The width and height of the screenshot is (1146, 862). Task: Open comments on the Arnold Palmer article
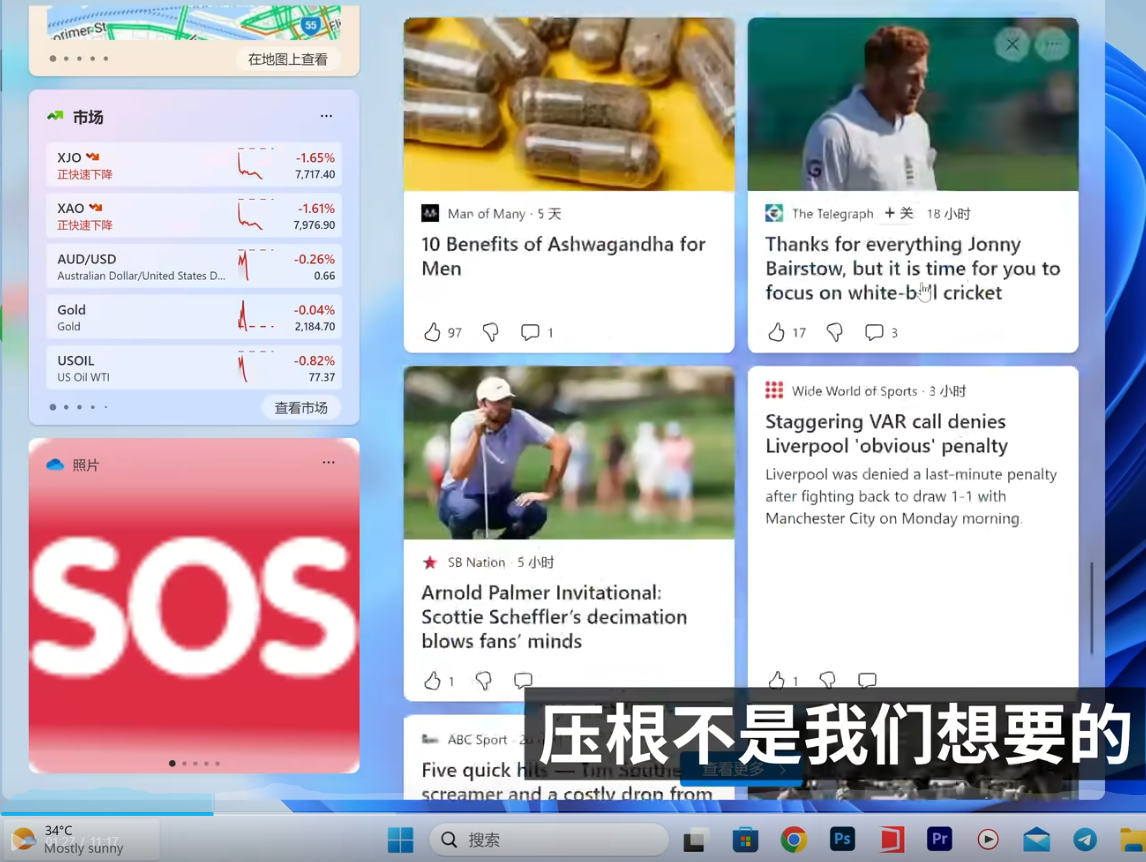point(523,681)
